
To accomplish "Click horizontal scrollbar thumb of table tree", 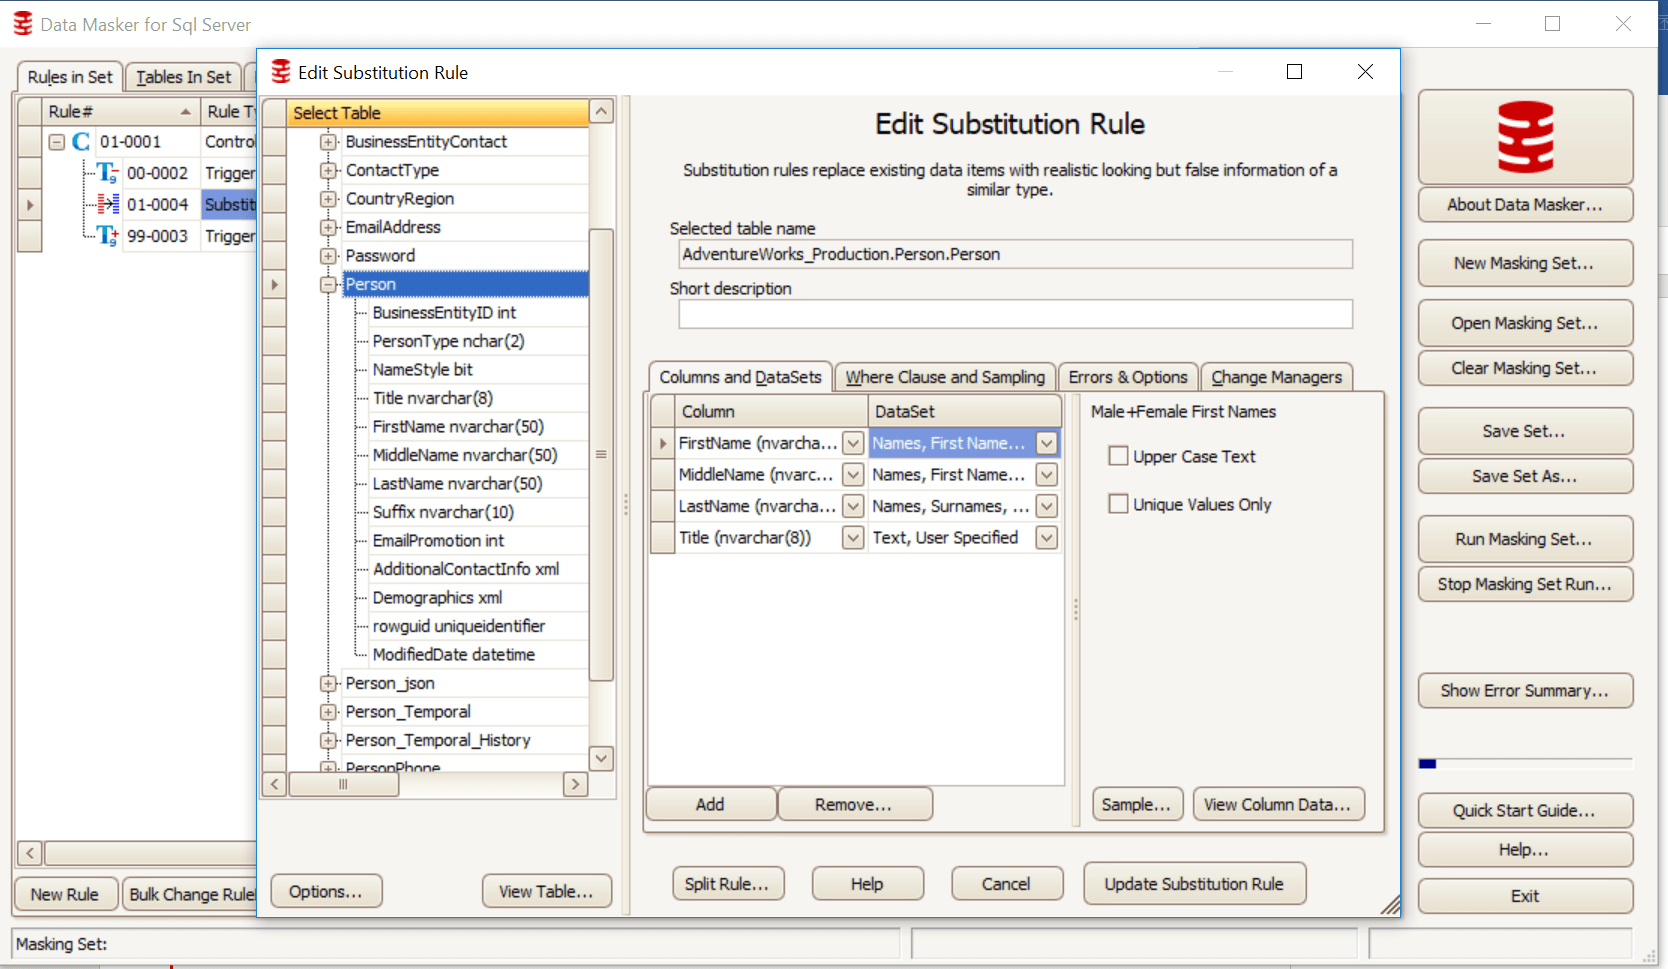I will (344, 785).
